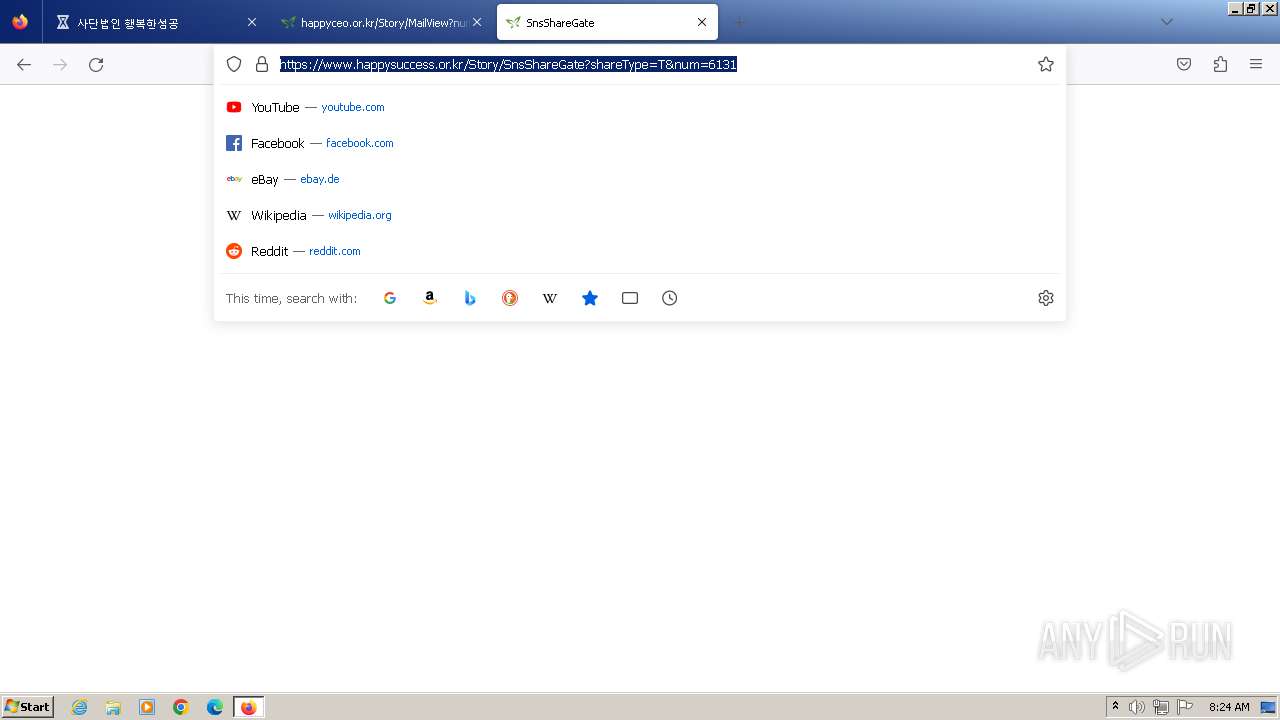The height and width of the screenshot is (720, 1280).
Task: Select eBay suggestion ebay.de
Action: point(640,179)
